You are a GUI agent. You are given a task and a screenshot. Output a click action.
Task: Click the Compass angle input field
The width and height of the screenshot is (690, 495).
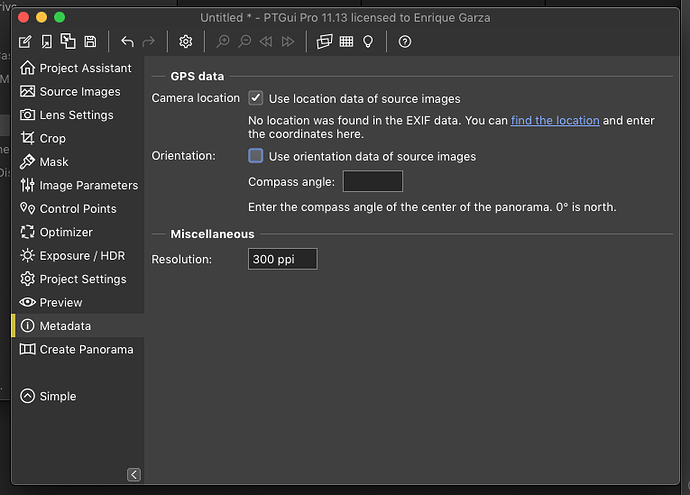[372, 181]
